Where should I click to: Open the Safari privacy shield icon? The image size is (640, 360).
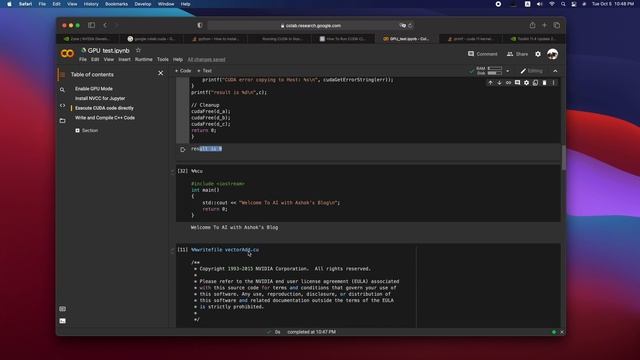coord(200,25)
